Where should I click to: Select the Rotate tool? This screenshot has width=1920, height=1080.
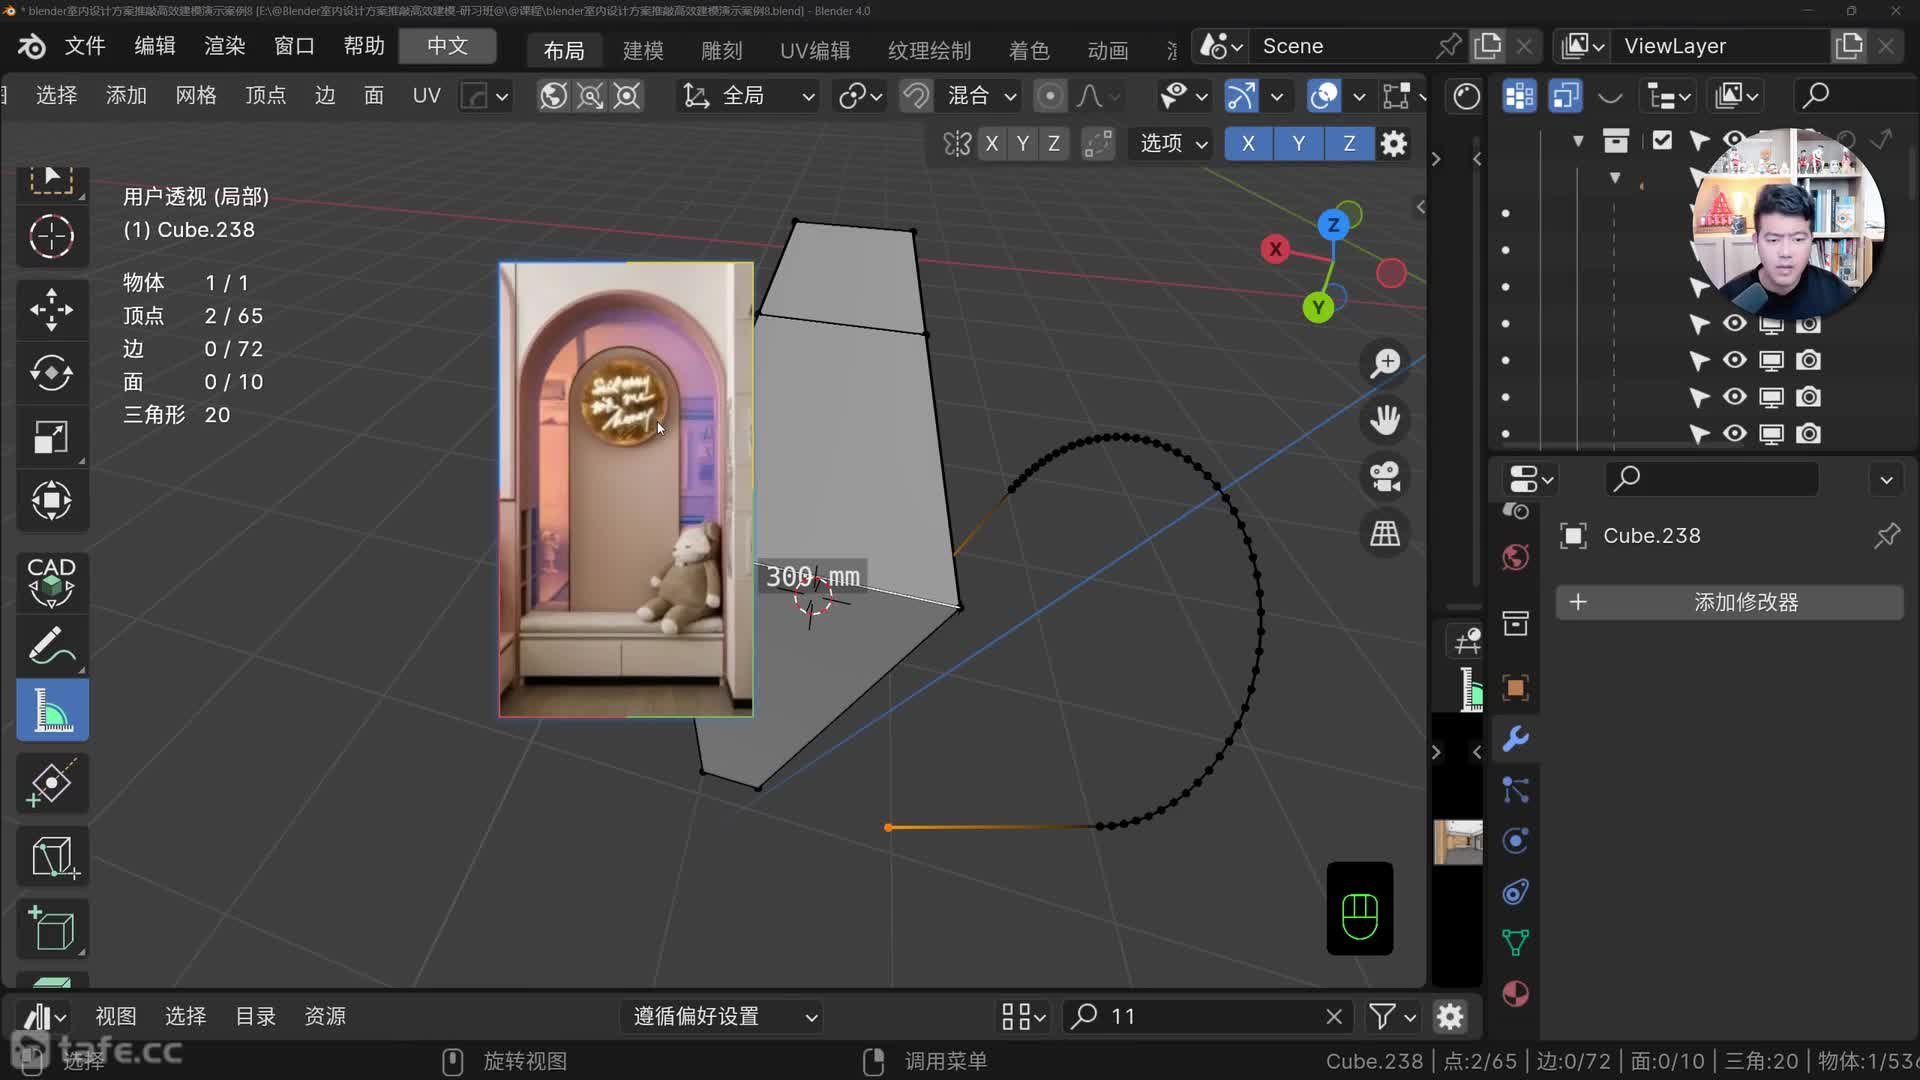pos(51,373)
